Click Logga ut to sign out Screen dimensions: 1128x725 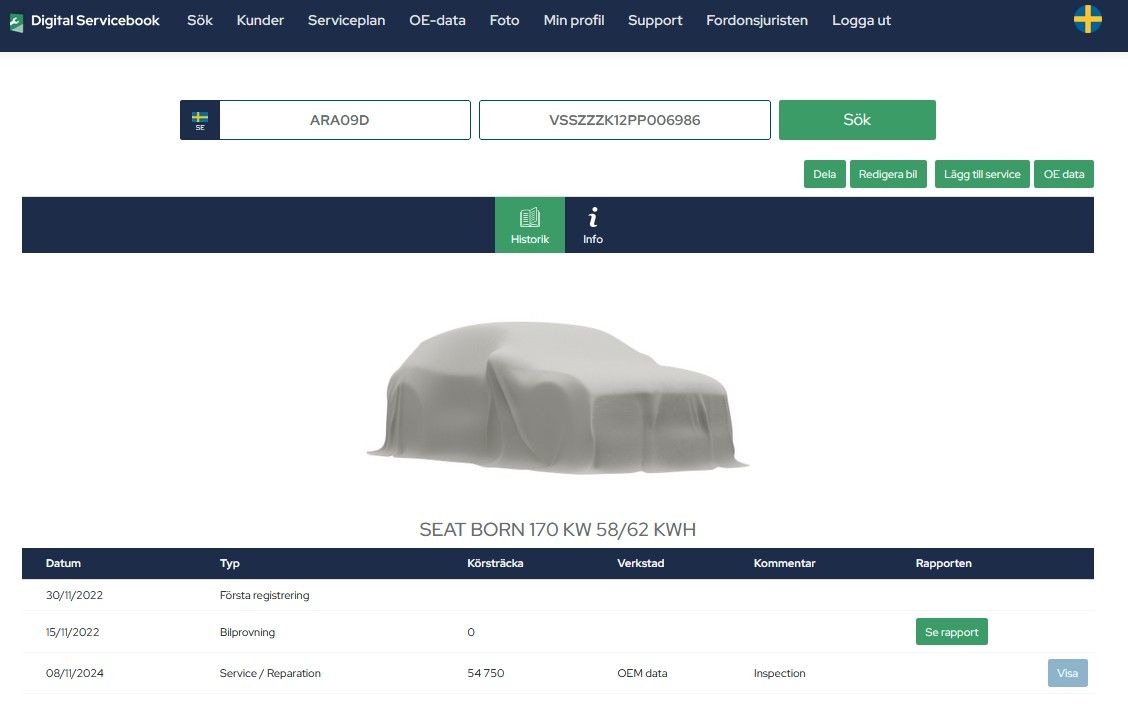click(x=861, y=20)
